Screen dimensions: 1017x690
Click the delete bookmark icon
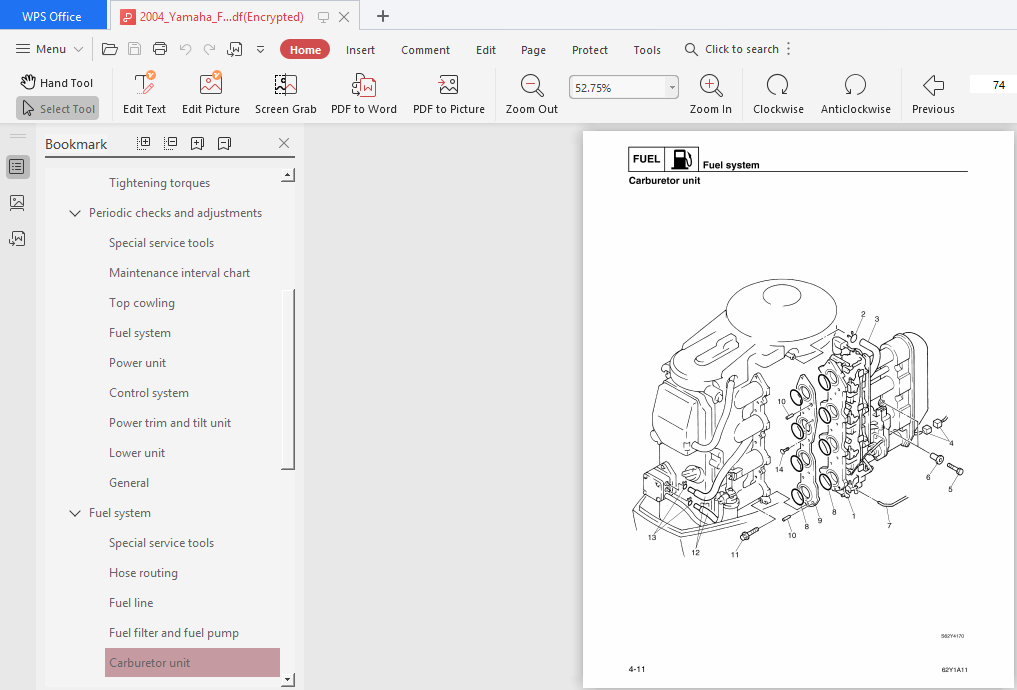point(224,143)
